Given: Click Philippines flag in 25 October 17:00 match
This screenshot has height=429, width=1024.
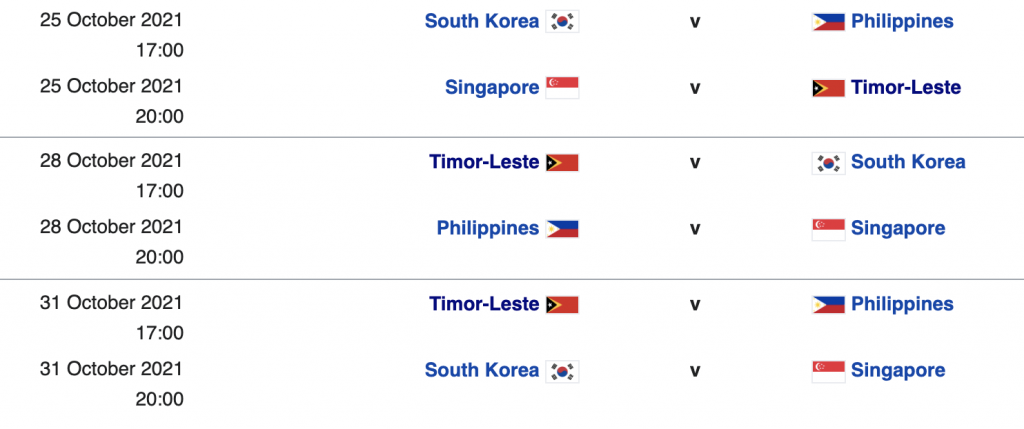Looking at the screenshot, I should [828, 22].
